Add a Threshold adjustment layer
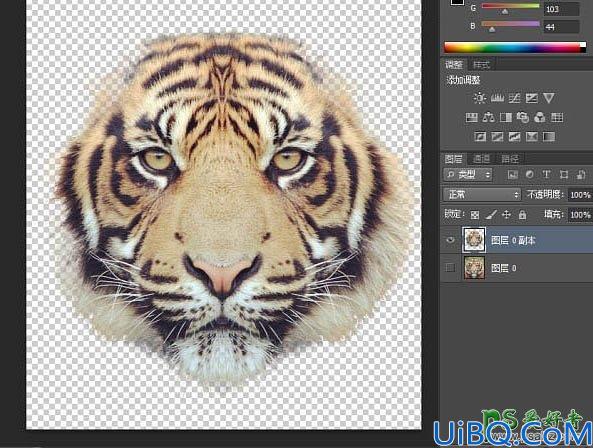This screenshot has width=593, height=448. (514, 136)
